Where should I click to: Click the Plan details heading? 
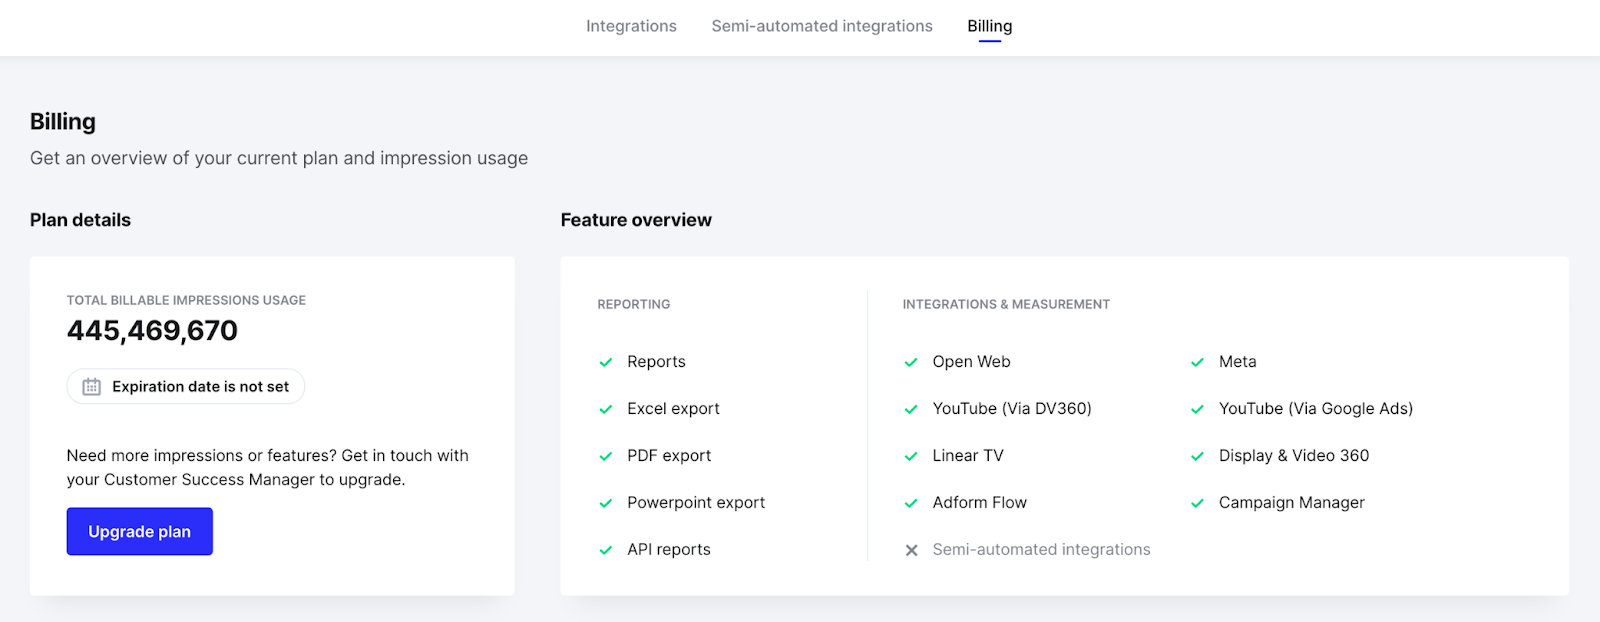point(80,220)
